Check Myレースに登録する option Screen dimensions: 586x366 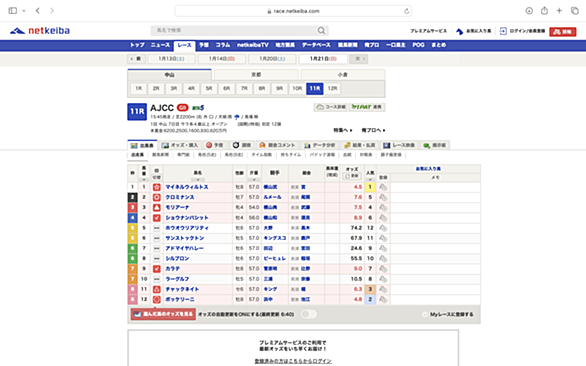[x=425, y=314]
